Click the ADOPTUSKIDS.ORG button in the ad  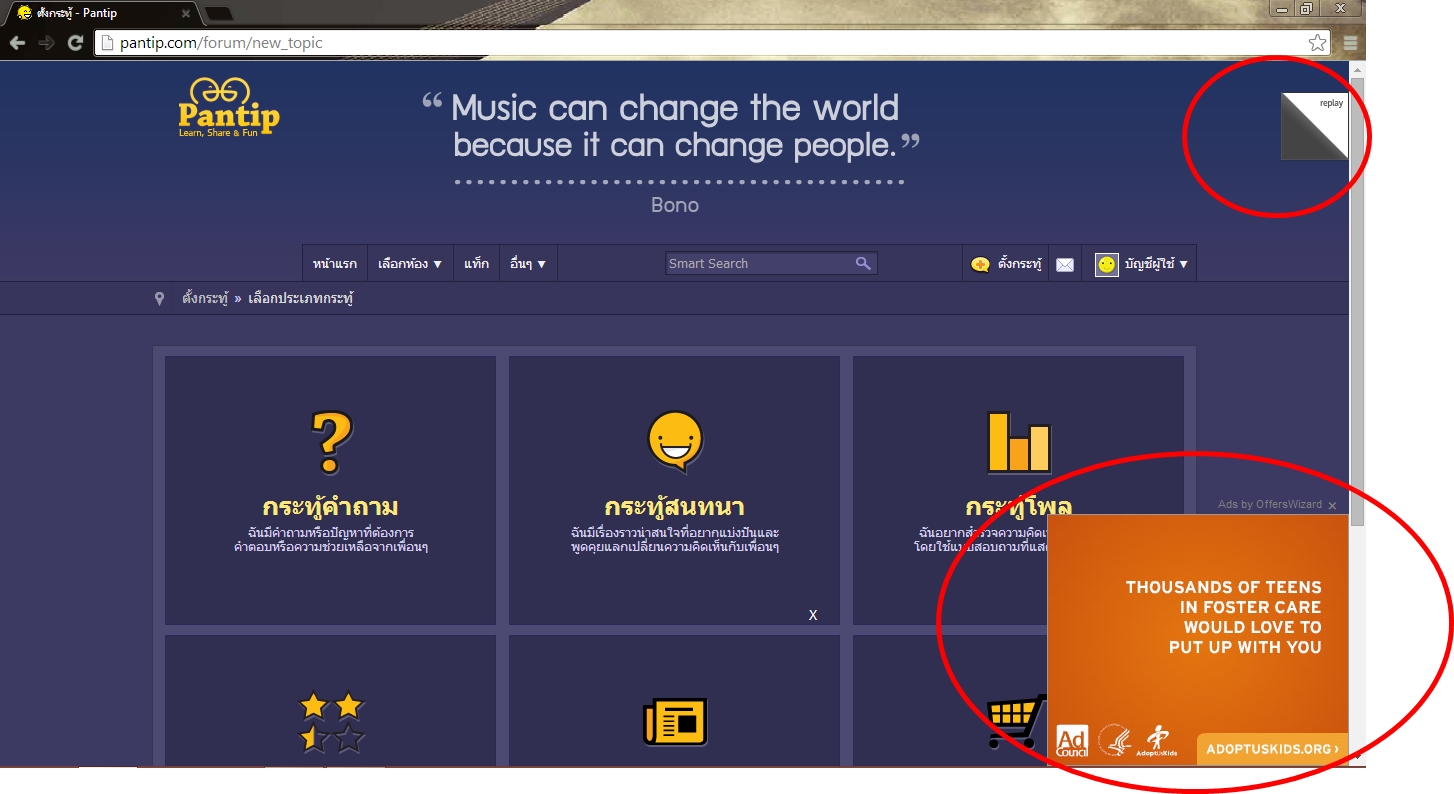point(1272,749)
